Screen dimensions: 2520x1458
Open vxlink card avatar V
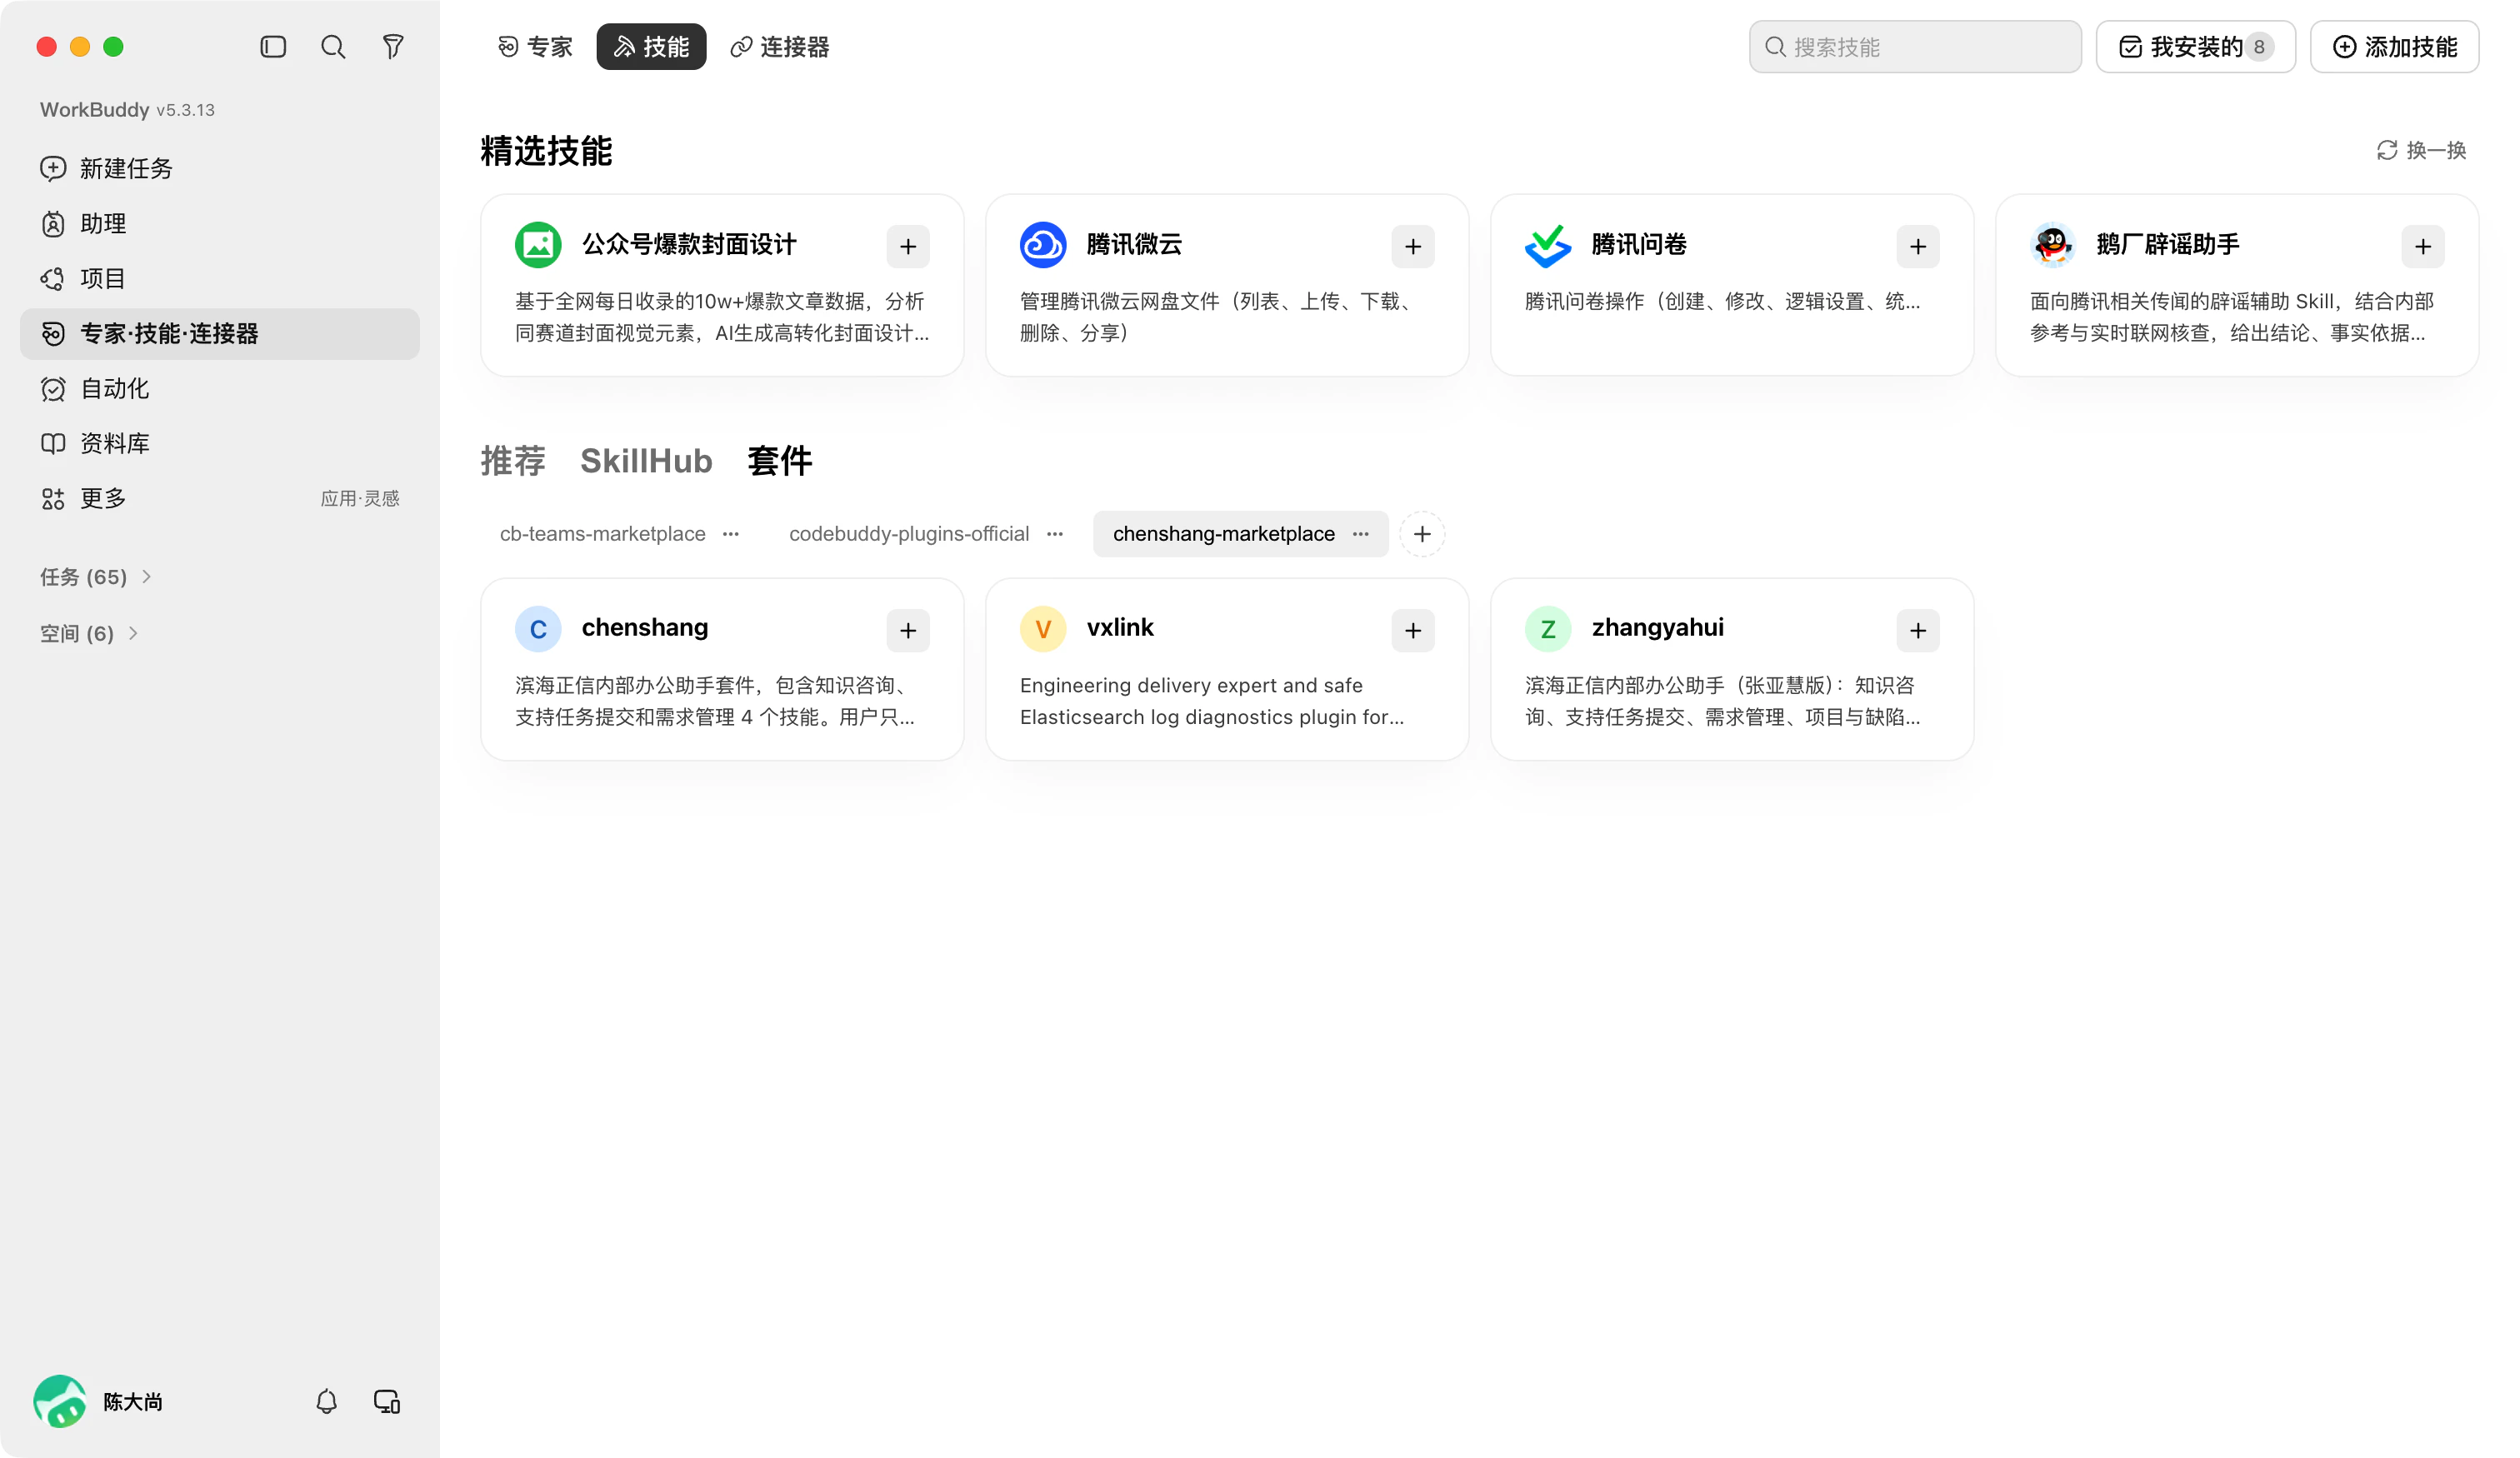(x=1043, y=629)
